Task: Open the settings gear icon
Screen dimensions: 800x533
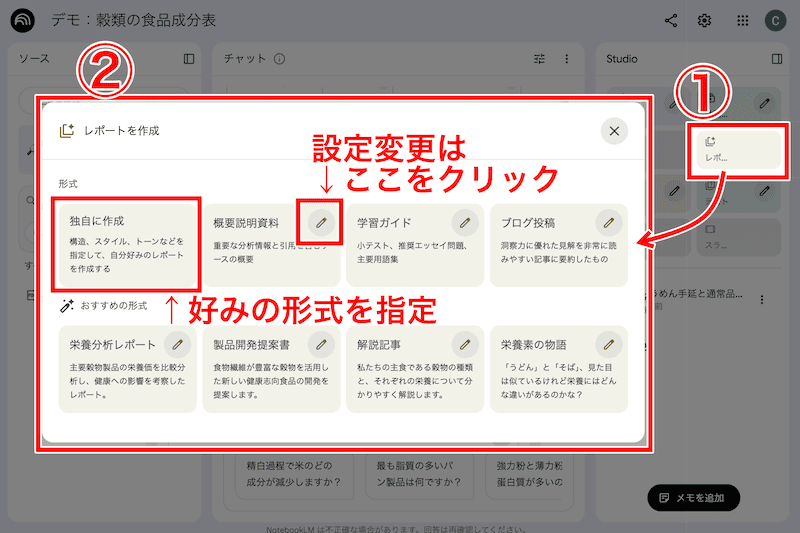Action: click(x=705, y=21)
